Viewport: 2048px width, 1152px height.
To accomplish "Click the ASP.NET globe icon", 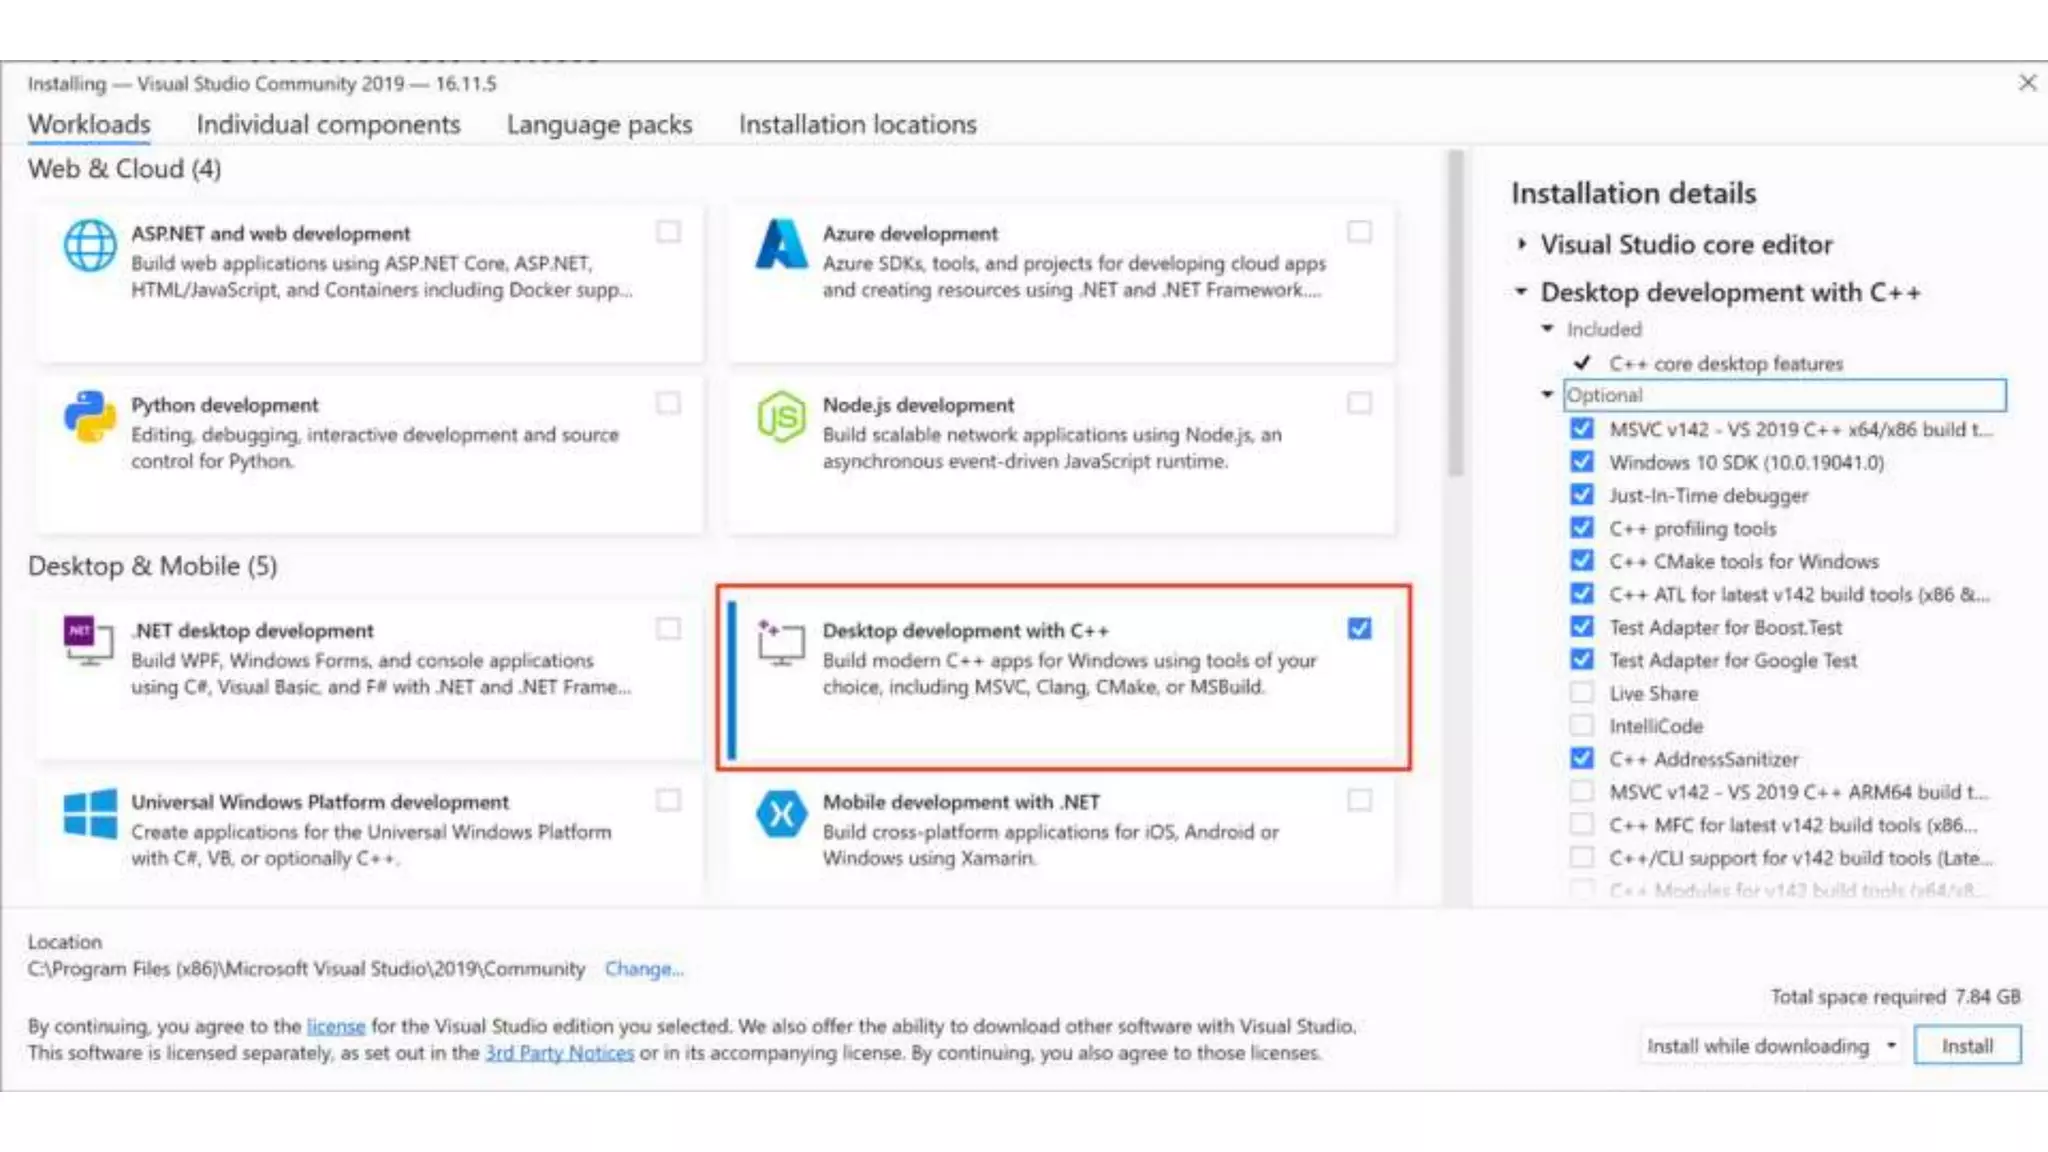I will pos(90,246).
